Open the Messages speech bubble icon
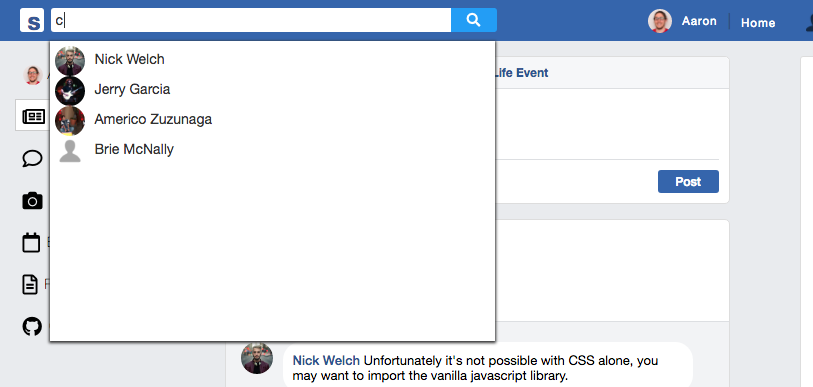Screen dimensions: 813x387 (x=32, y=158)
